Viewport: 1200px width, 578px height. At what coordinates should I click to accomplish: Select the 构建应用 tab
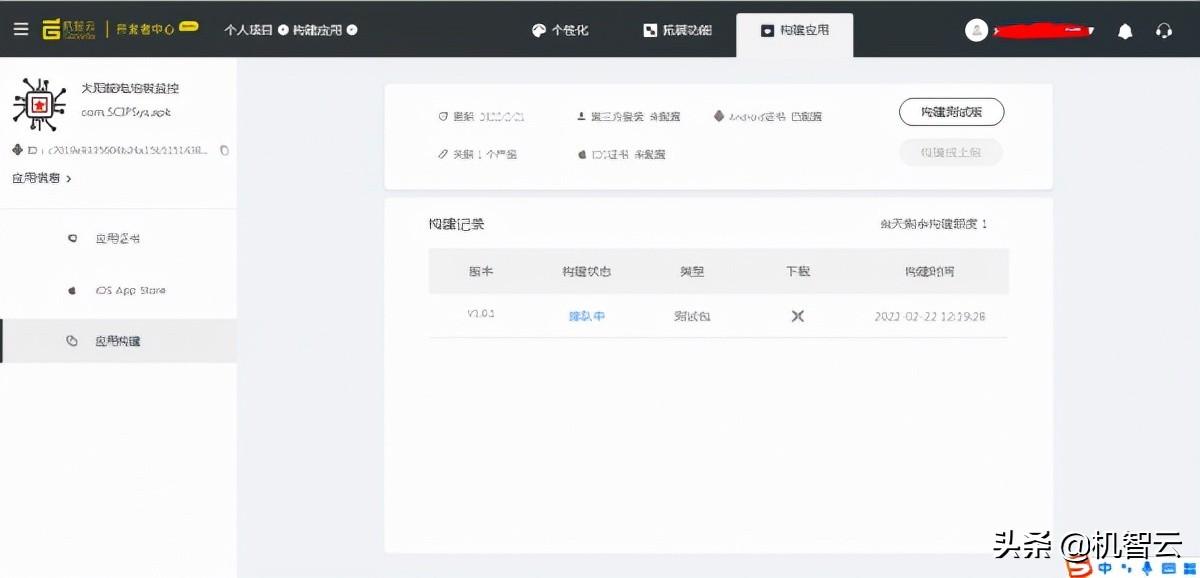point(794,30)
